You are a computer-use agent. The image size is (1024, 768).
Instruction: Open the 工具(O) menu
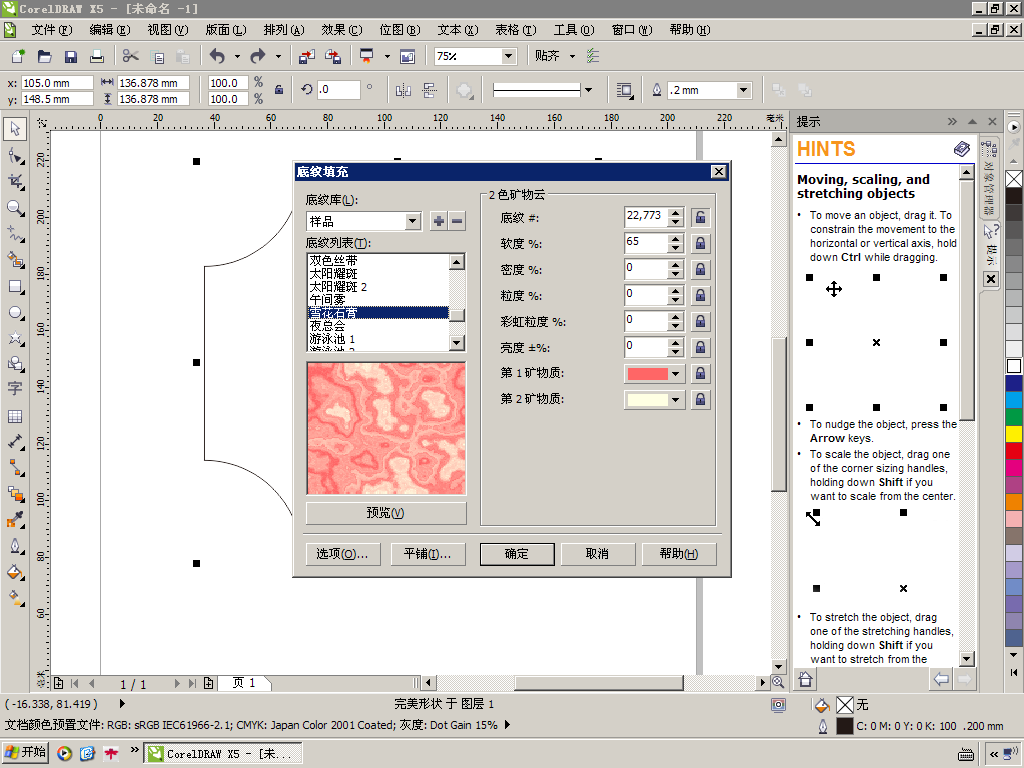click(x=574, y=30)
